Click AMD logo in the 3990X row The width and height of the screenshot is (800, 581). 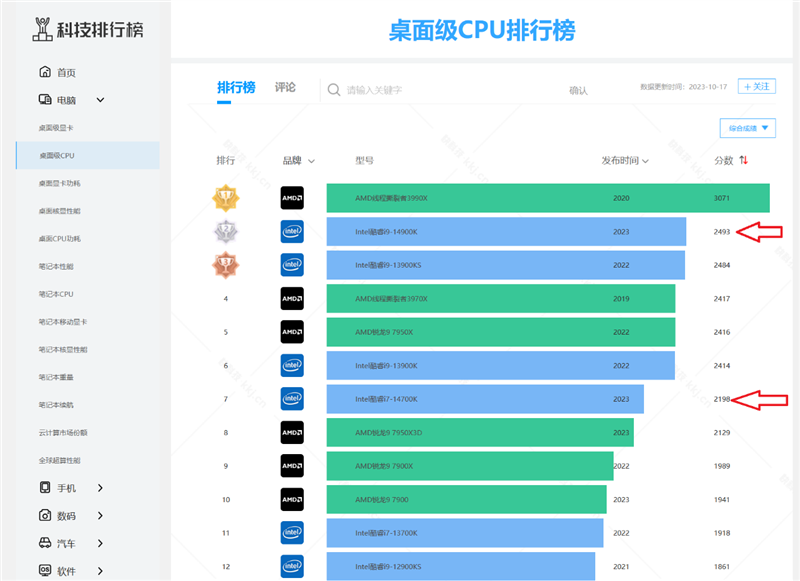coord(292,198)
